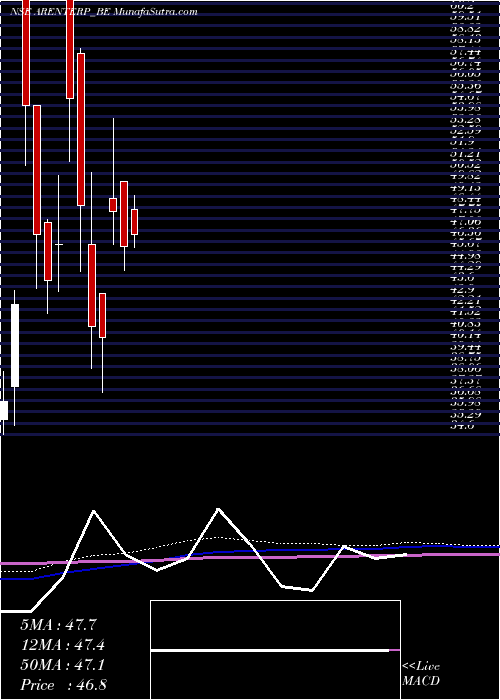
Task: Click the "<<Live MACD" label
Action: point(421,674)
